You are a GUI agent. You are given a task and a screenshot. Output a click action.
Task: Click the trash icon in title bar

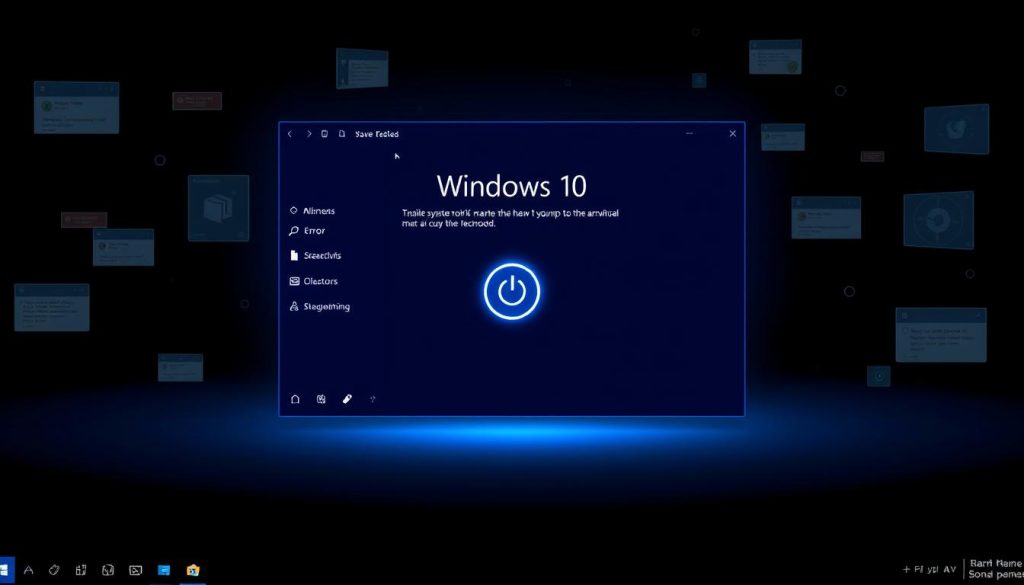click(x=325, y=134)
